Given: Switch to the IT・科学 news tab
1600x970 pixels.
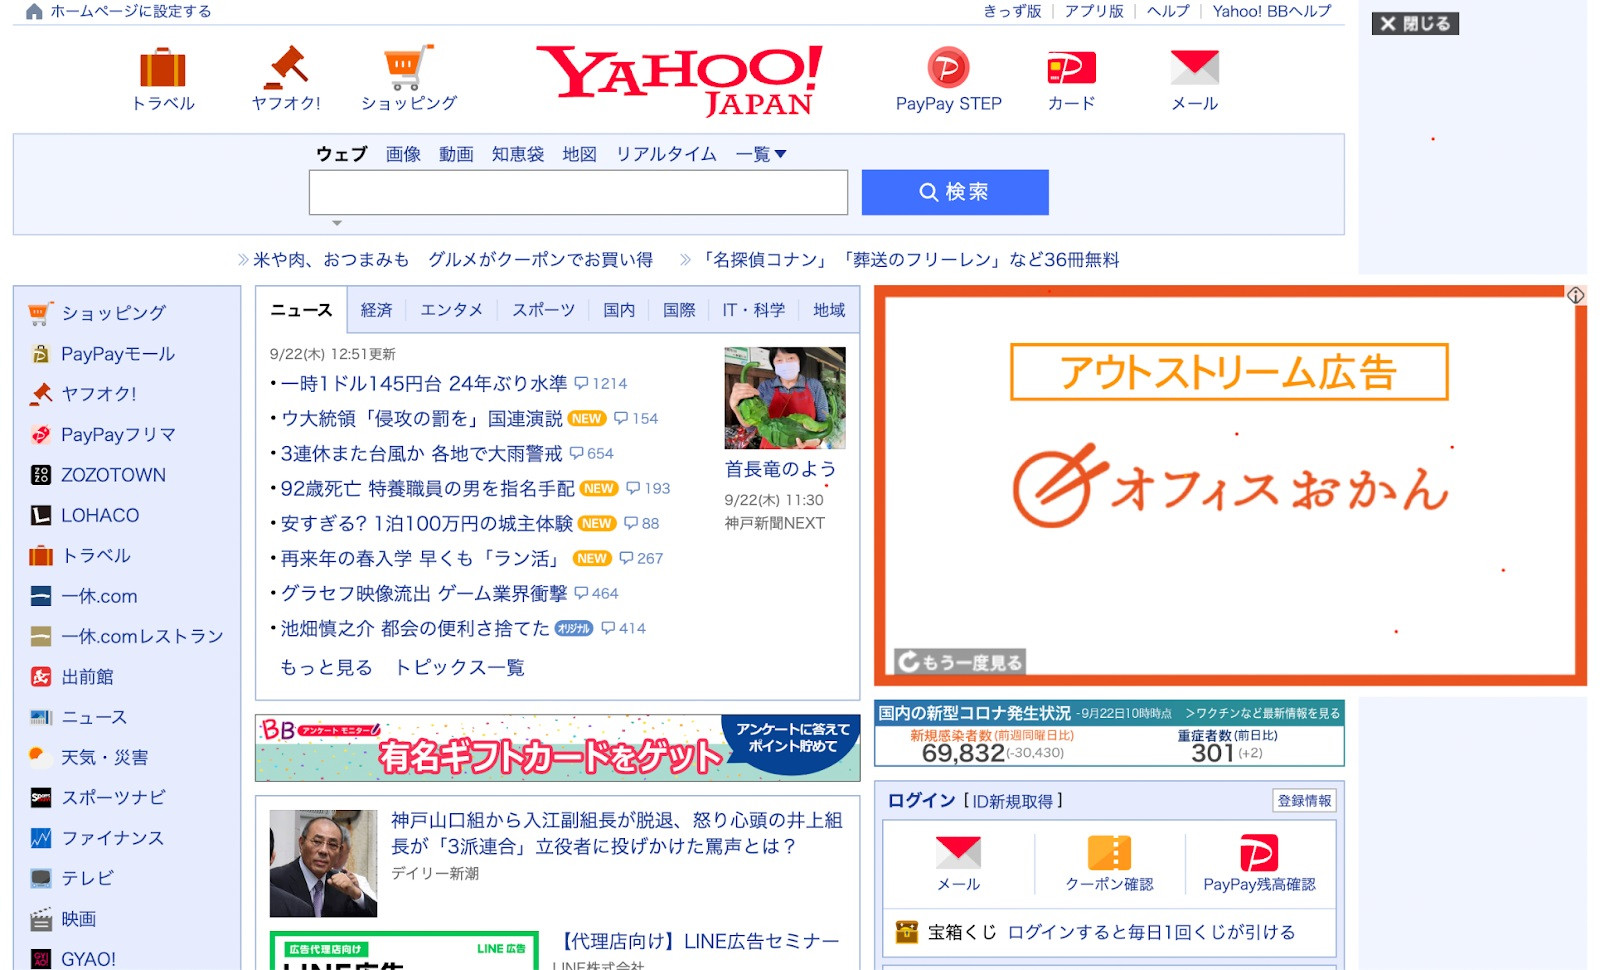Looking at the screenshot, I should (754, 310).
